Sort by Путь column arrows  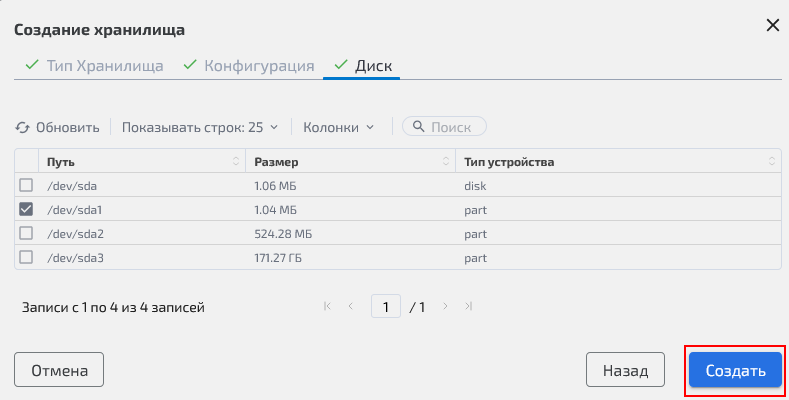coord(237,161)
